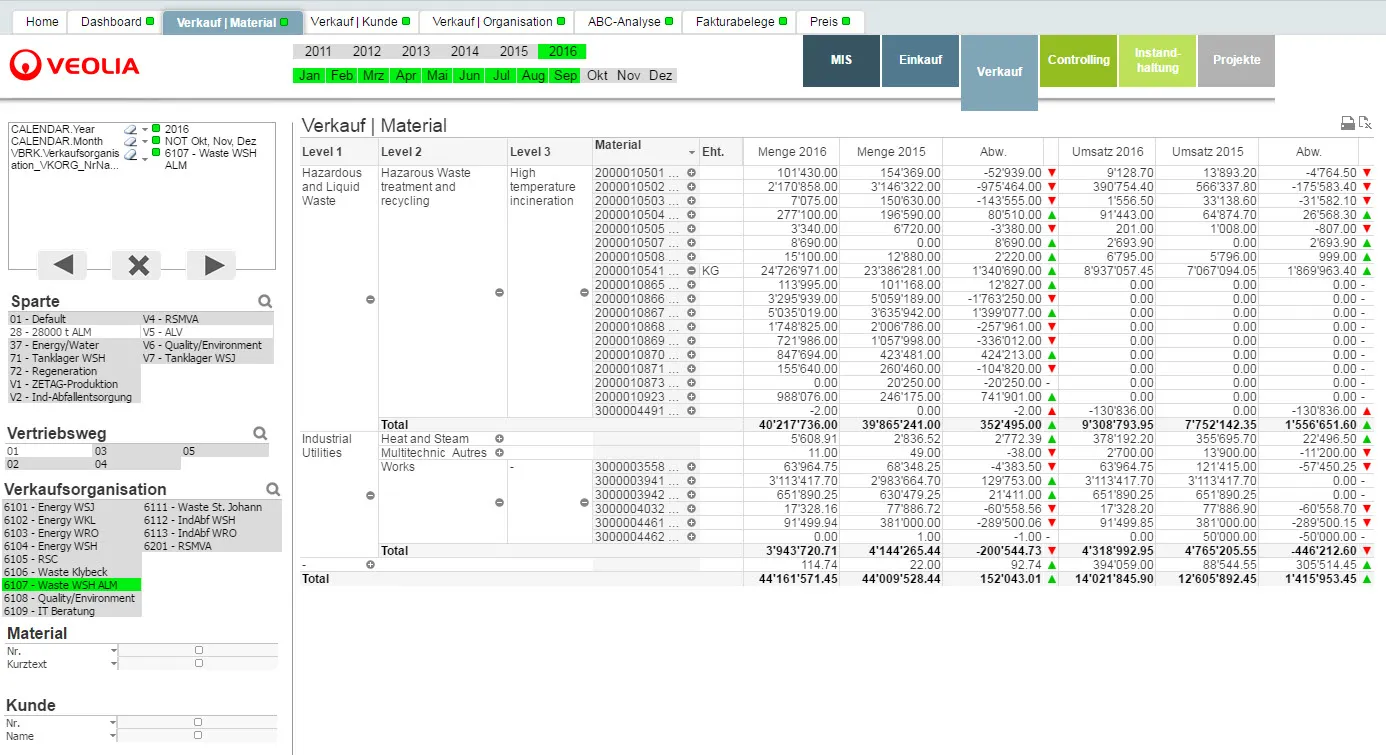
Task: Collapse the Hazardous and Liquid Waste level
Action: [x=370, y=299]
